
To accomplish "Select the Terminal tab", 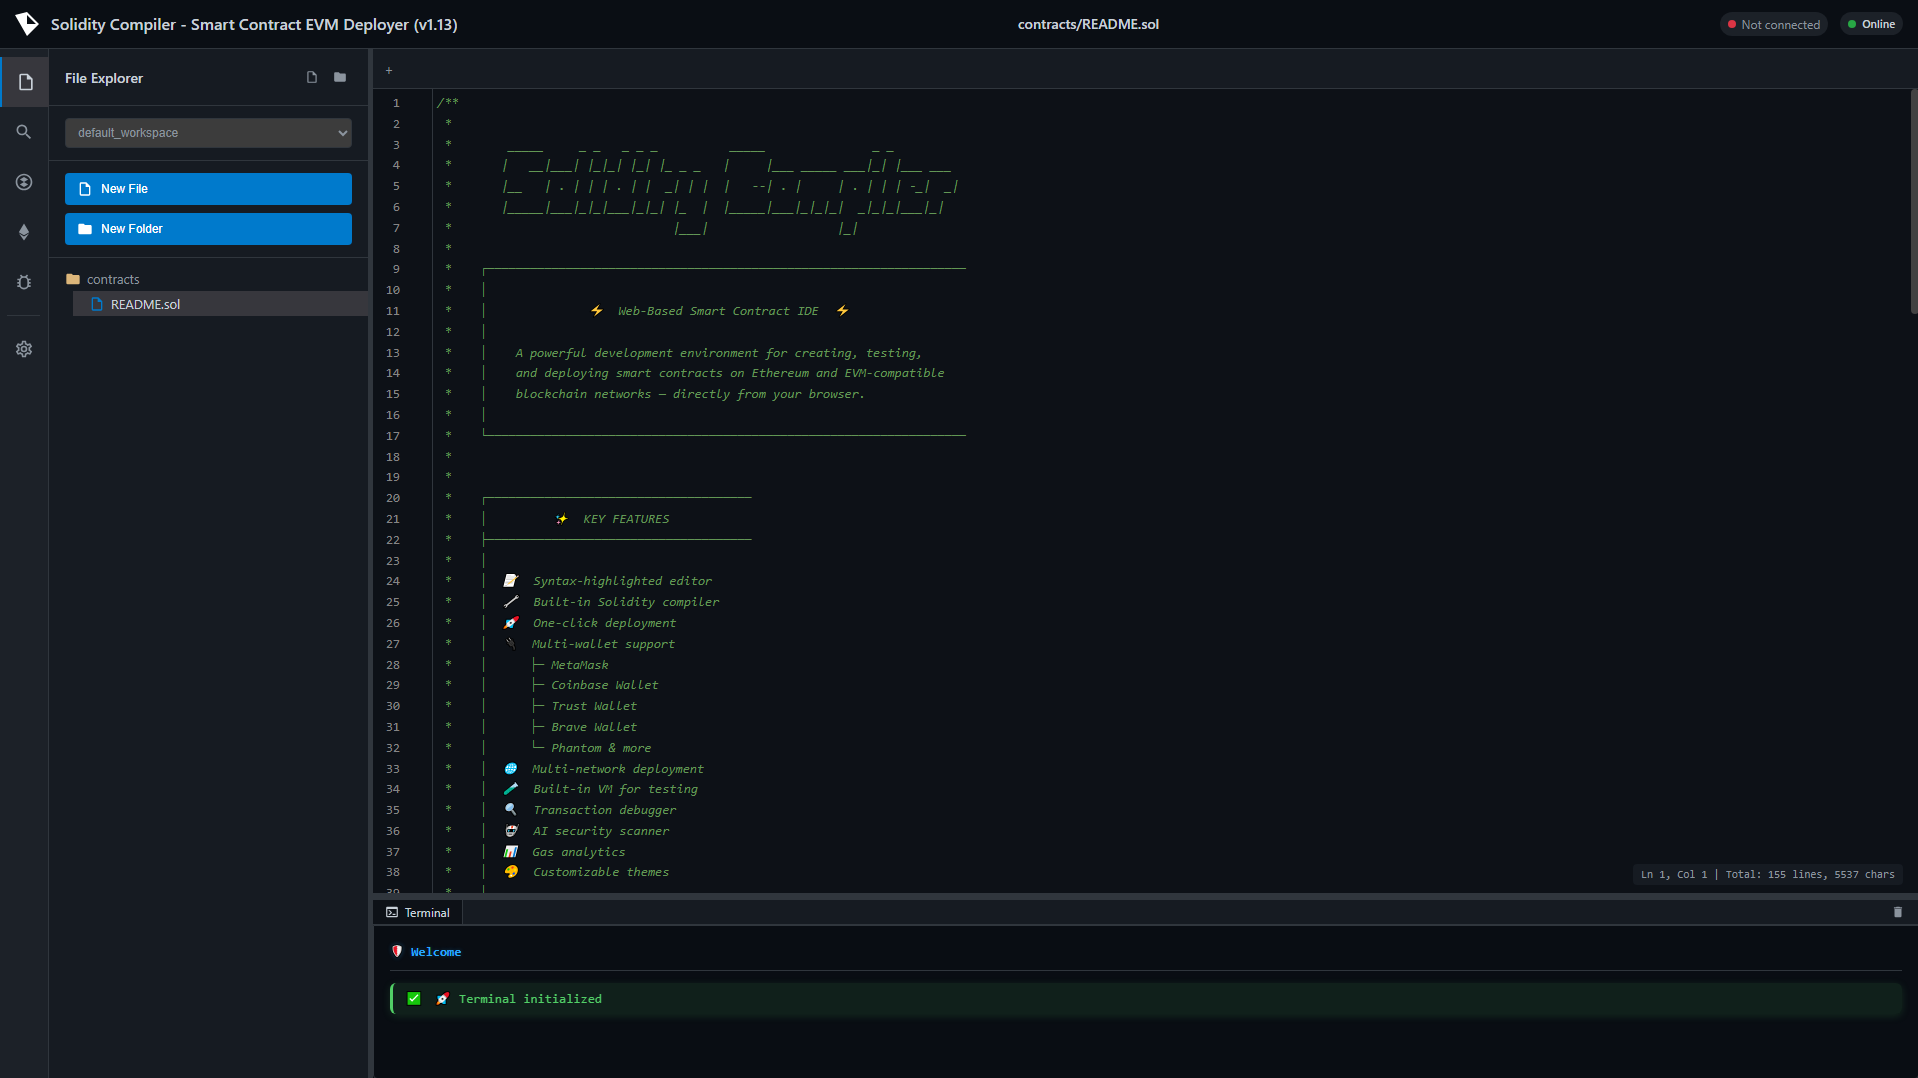I will tap(418, 912).
